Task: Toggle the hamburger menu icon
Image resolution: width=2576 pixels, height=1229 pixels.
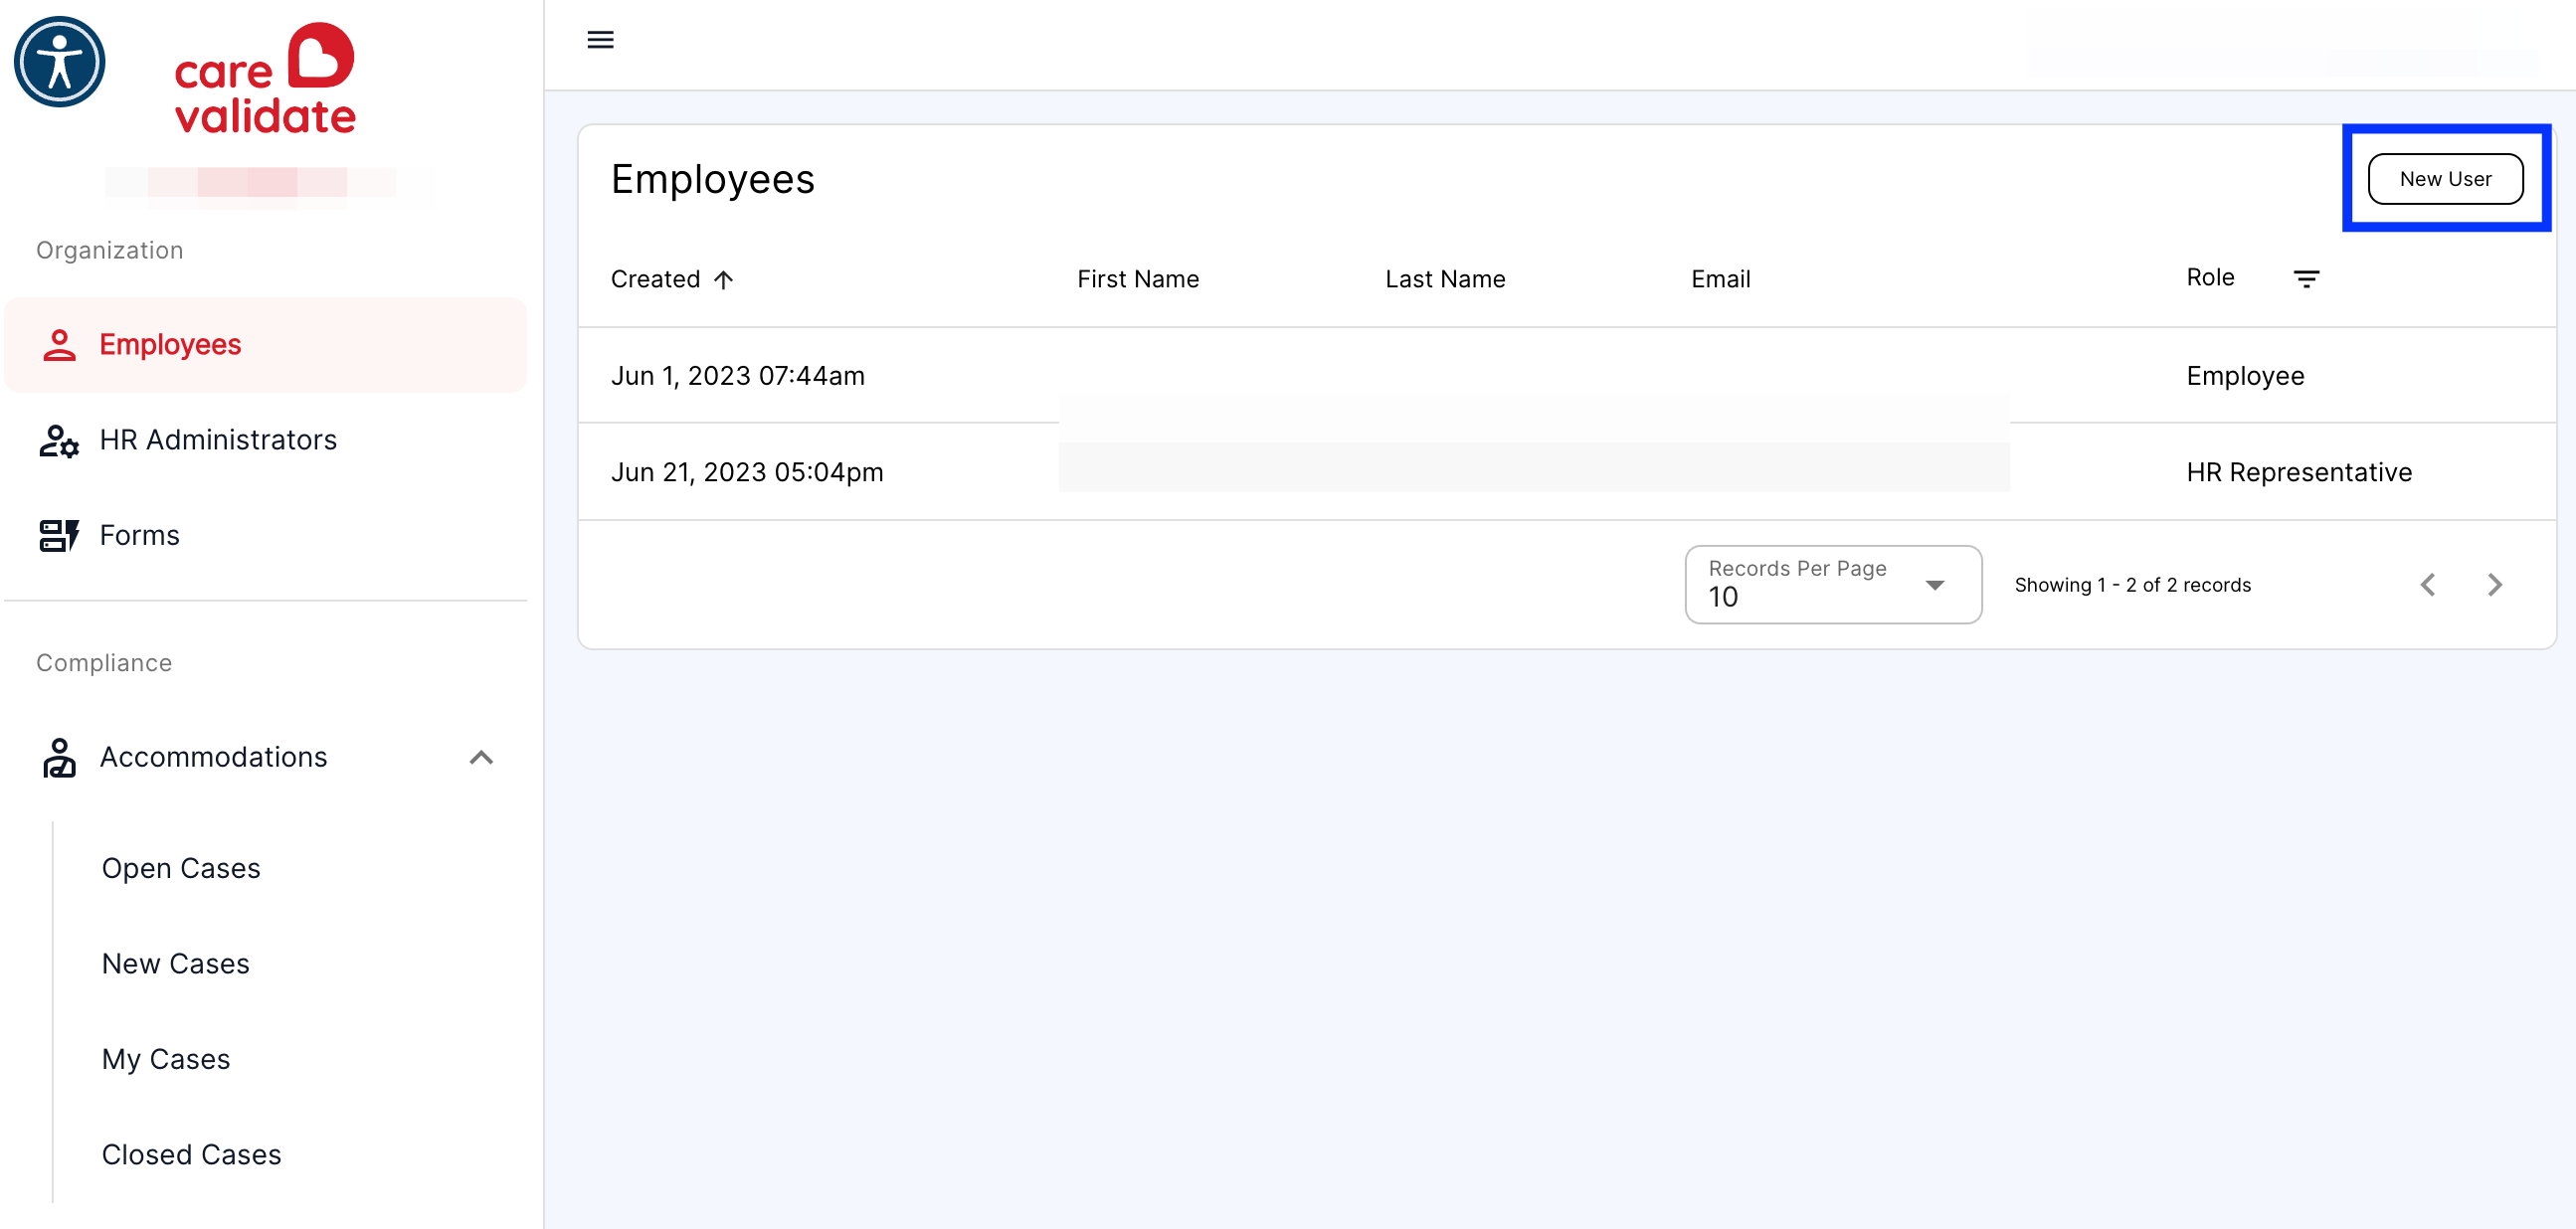Action: [x=600, y=40]
